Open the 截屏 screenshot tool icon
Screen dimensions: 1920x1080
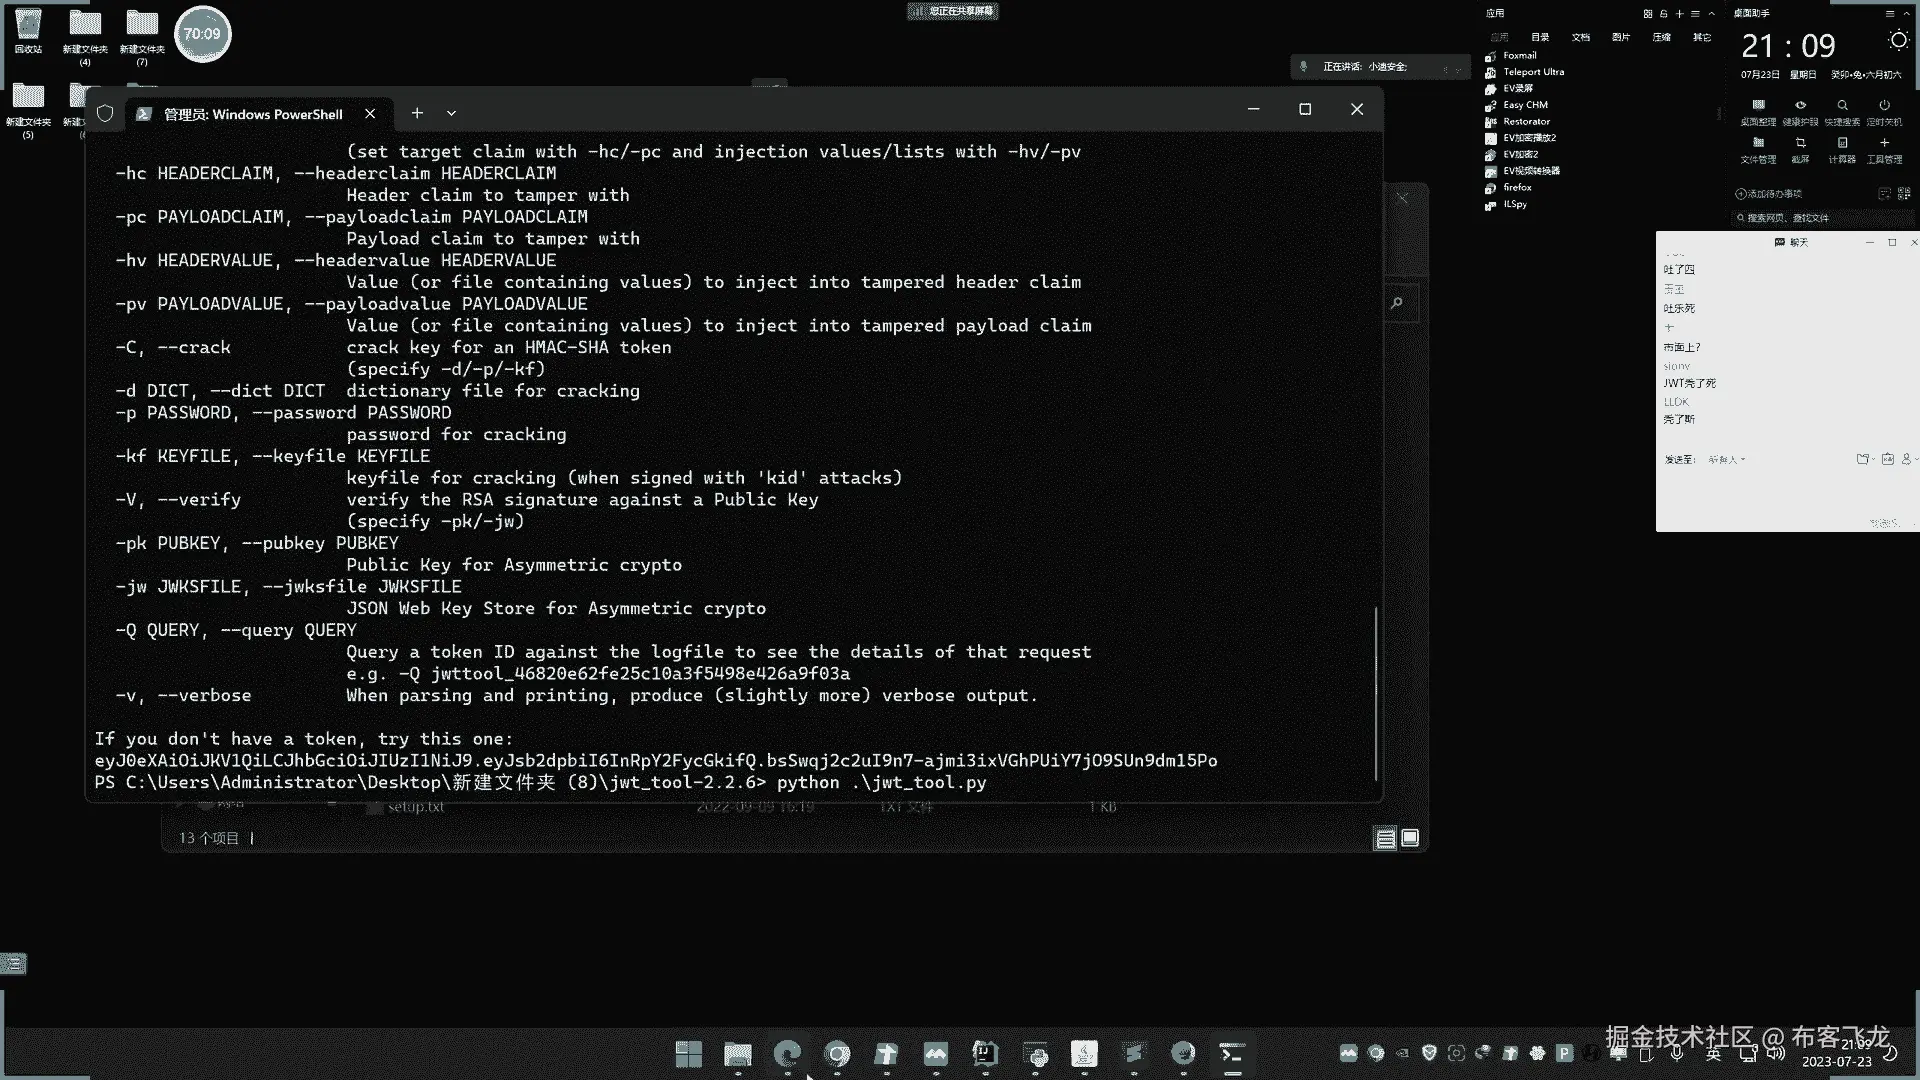[x=1800, y=143]
